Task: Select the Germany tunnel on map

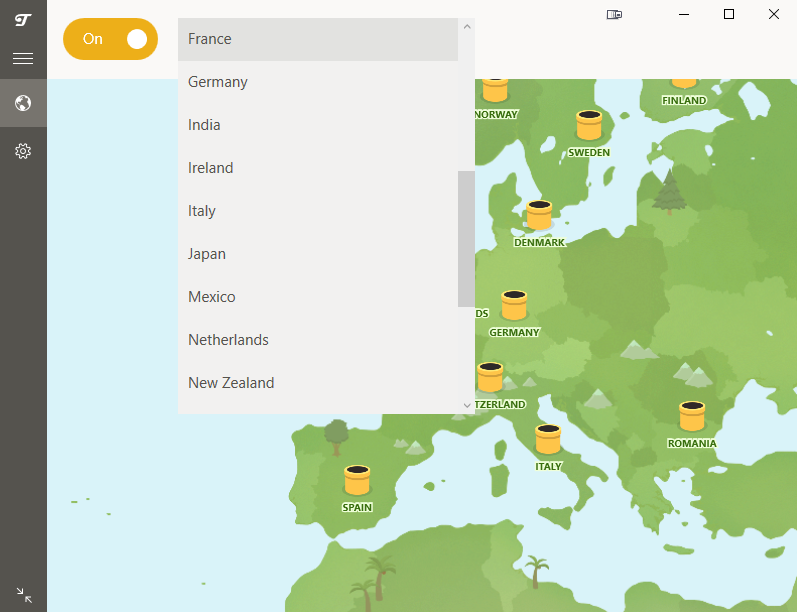Action: pyautogui.click(x=514, y=305)
